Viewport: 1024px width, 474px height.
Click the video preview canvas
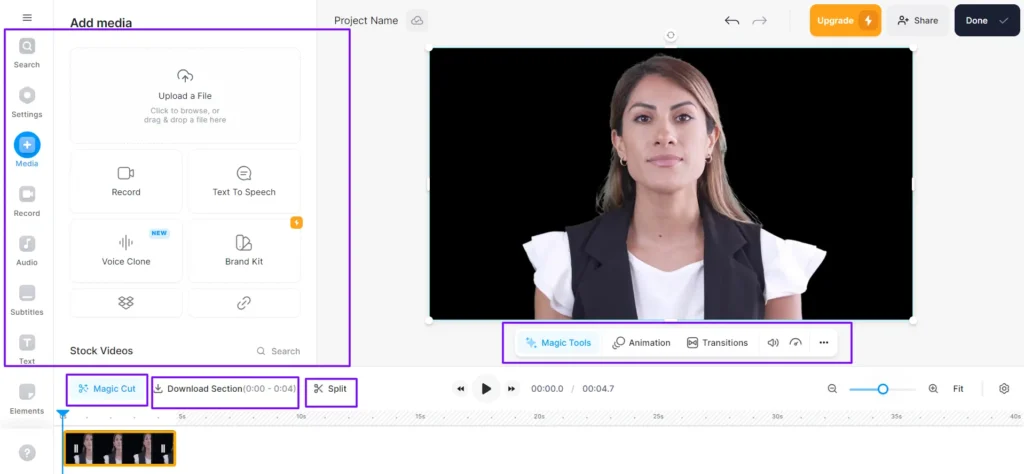click(671, 184)
